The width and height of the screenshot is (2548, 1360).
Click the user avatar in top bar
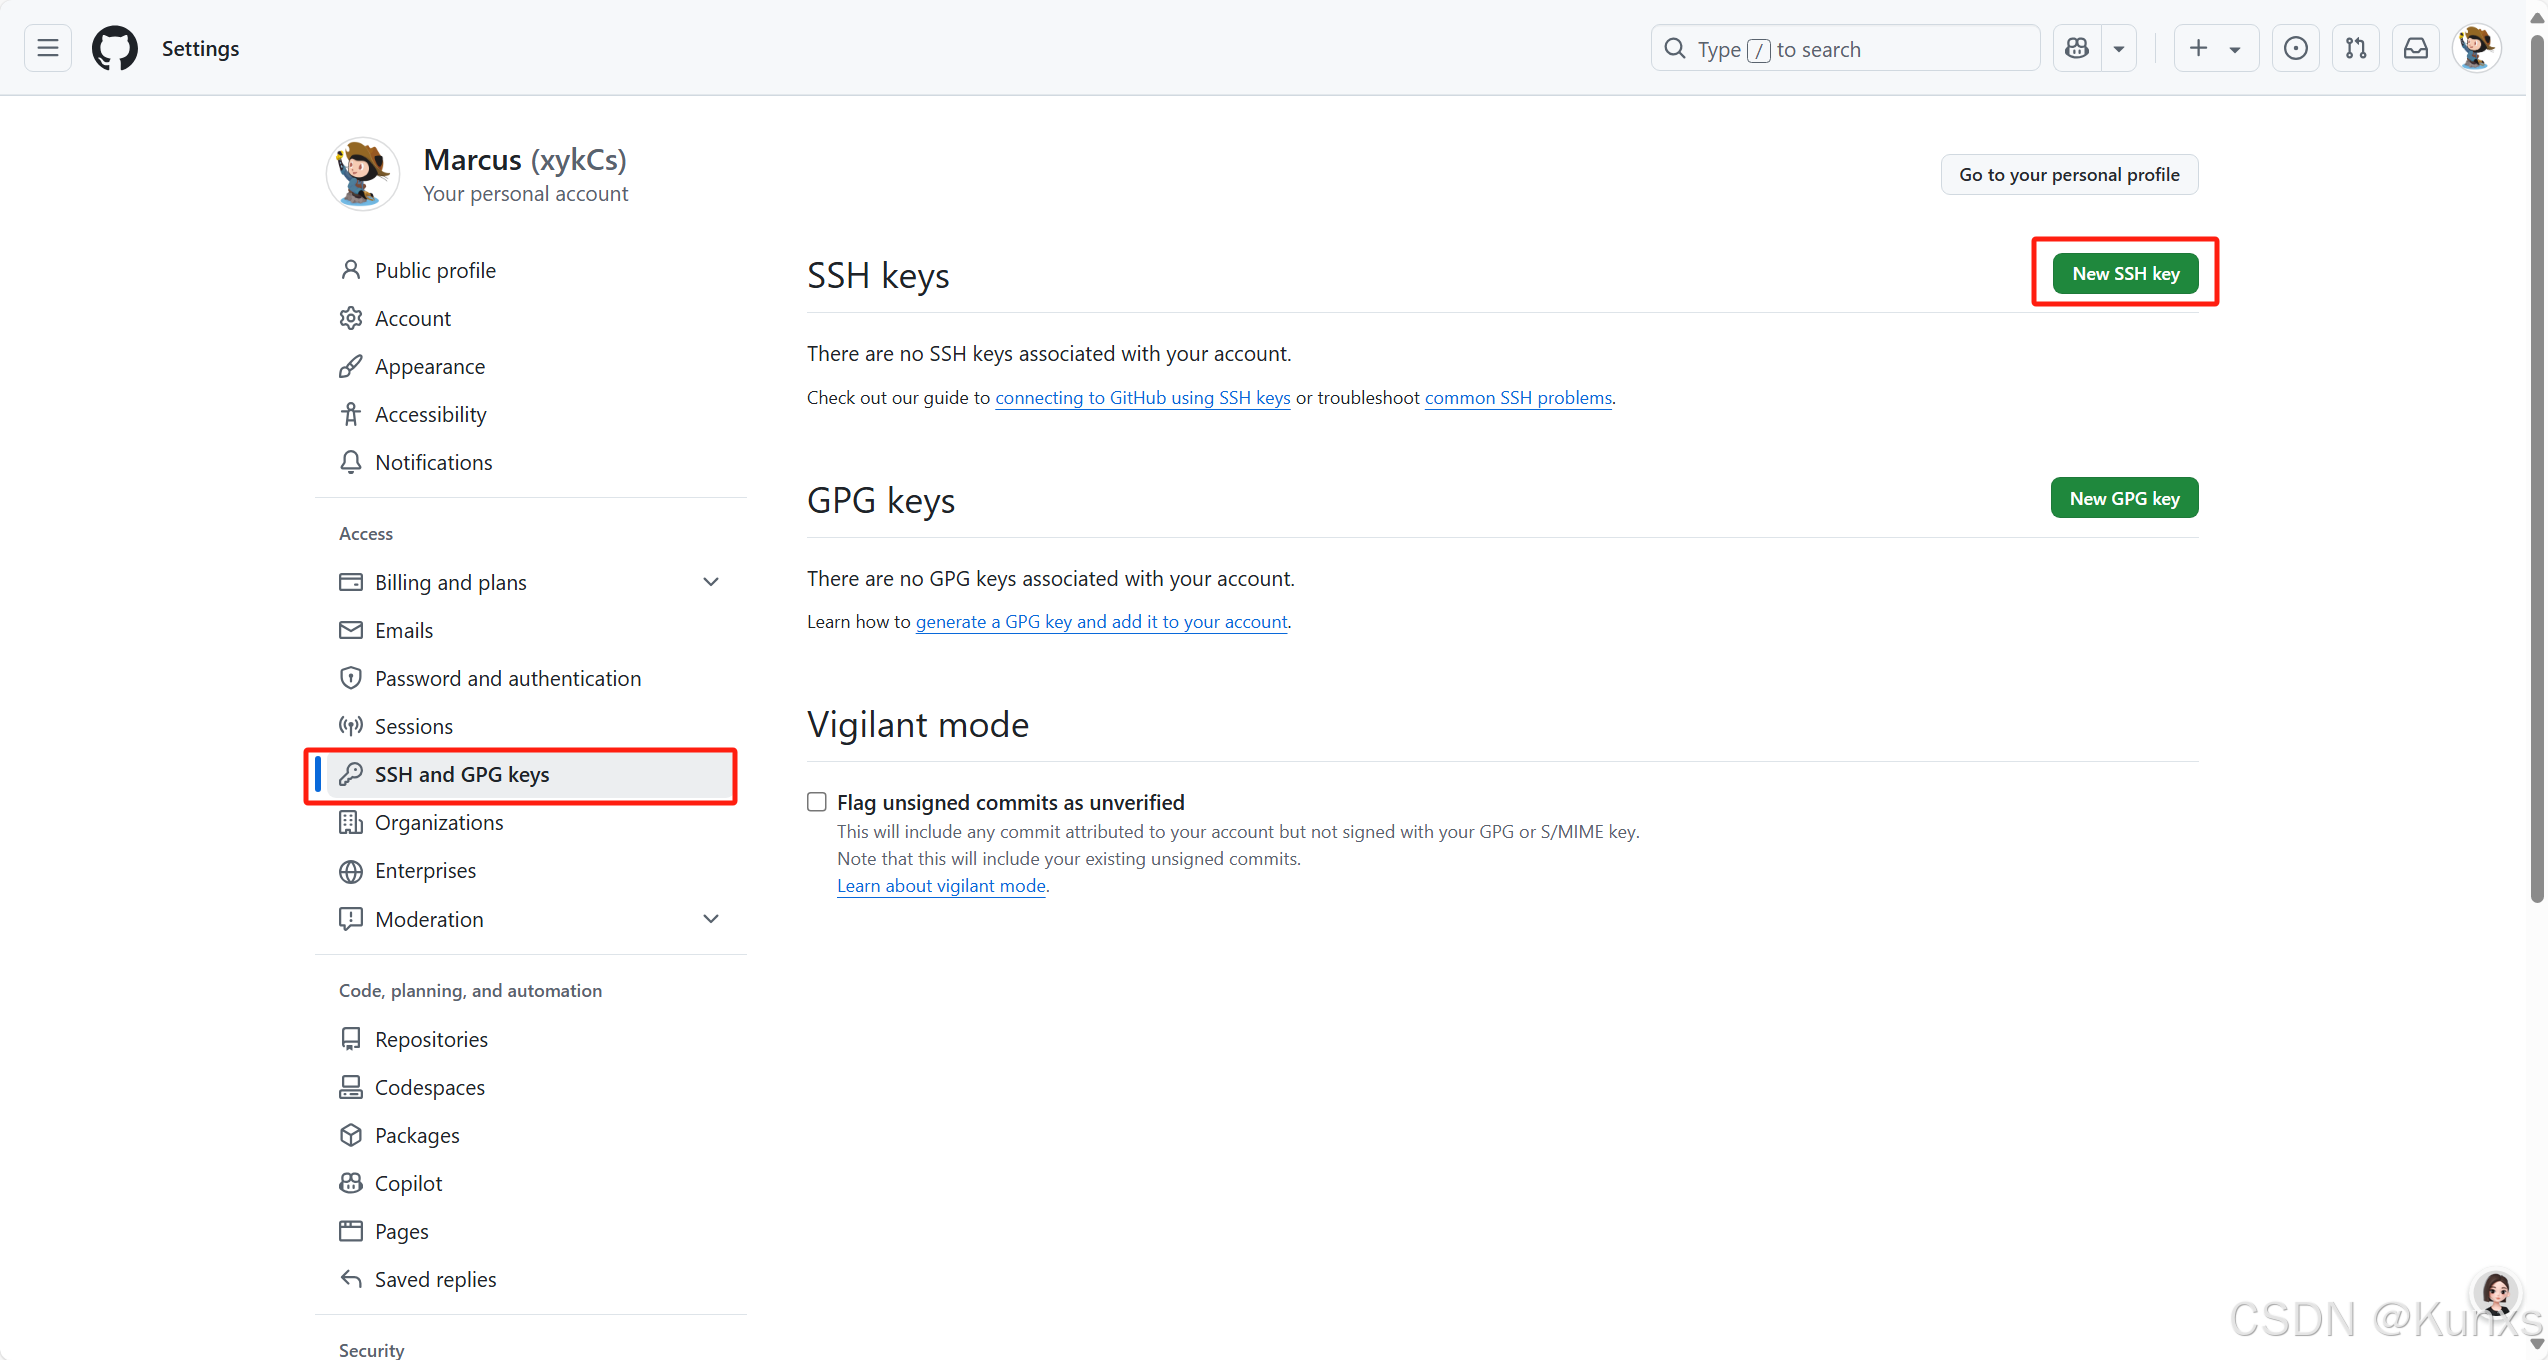pyautogui.click(x=2476, y=48)
